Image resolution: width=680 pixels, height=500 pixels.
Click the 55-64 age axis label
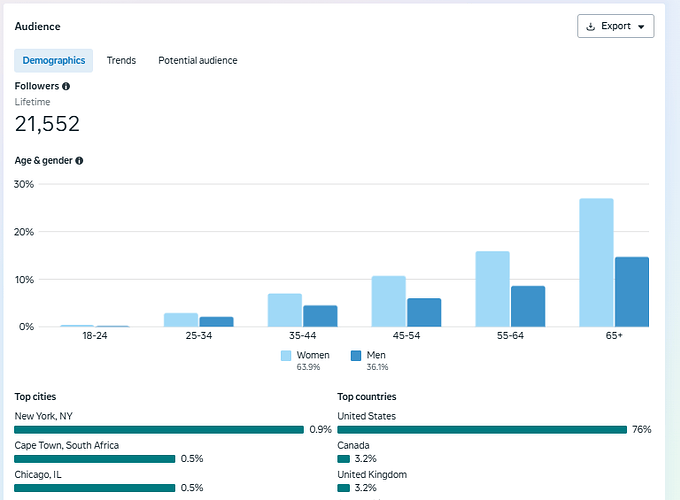tap(510, 336)
